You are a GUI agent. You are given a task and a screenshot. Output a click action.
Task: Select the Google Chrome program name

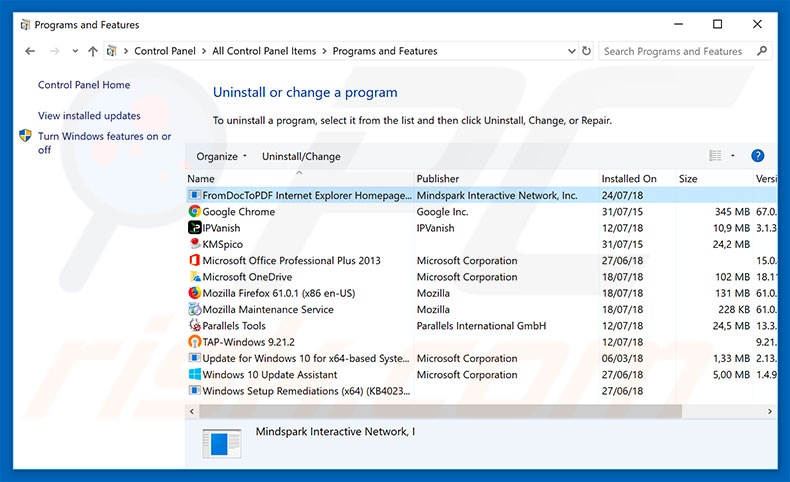point(239,212)
